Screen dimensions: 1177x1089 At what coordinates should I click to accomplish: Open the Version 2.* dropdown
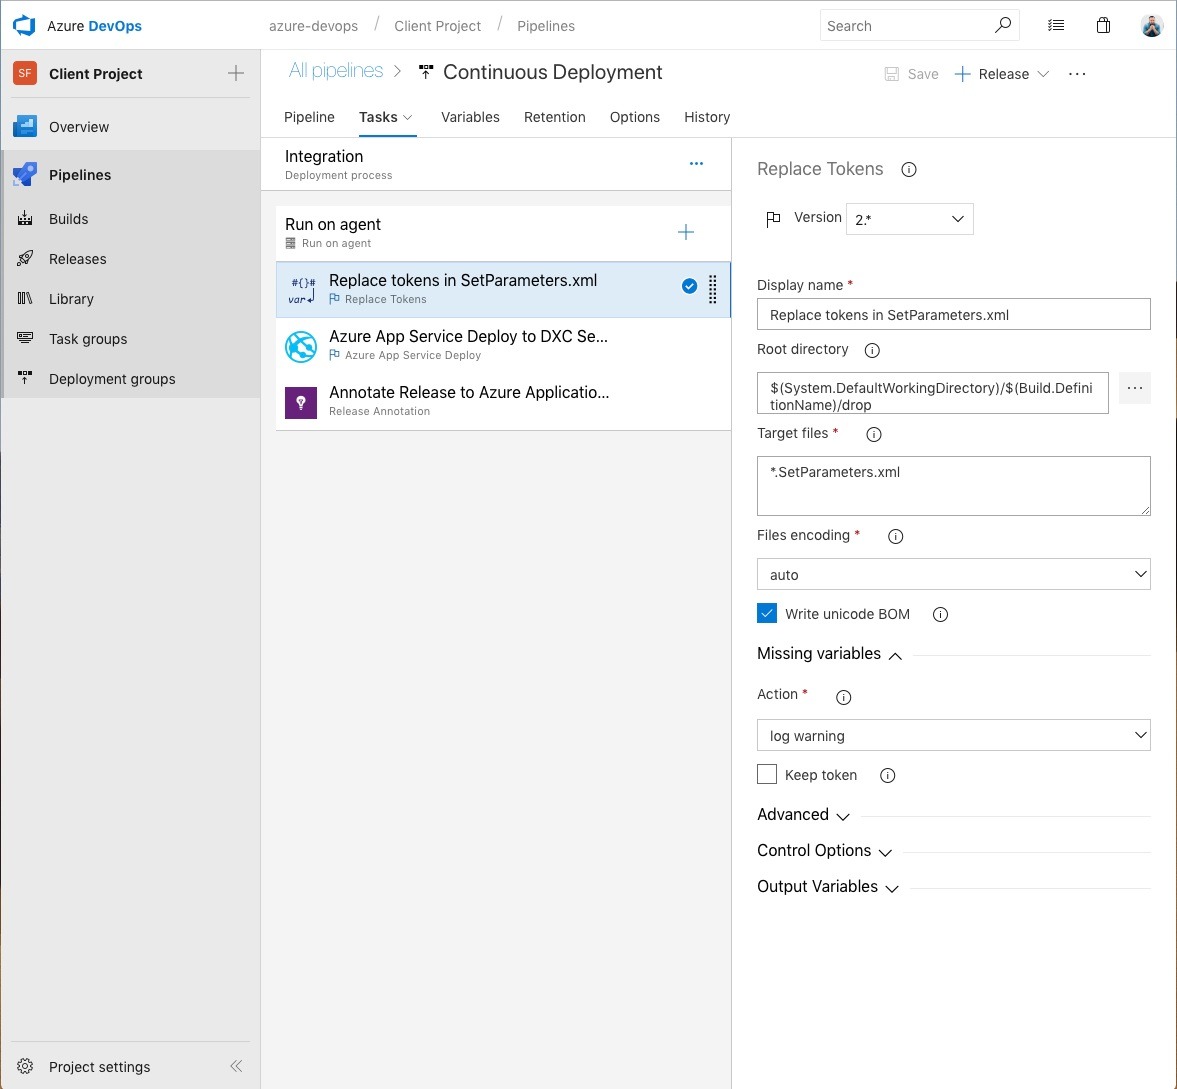pos(909,219)
